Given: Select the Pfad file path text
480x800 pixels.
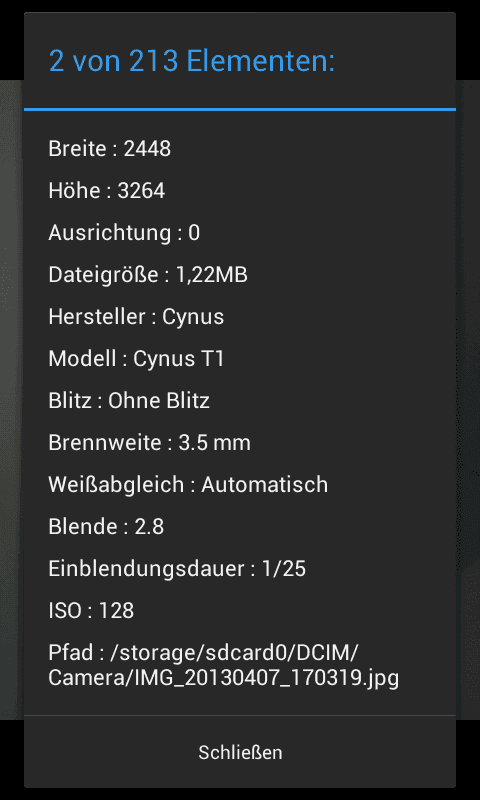Looking at the screenshot, I should 224,665.
